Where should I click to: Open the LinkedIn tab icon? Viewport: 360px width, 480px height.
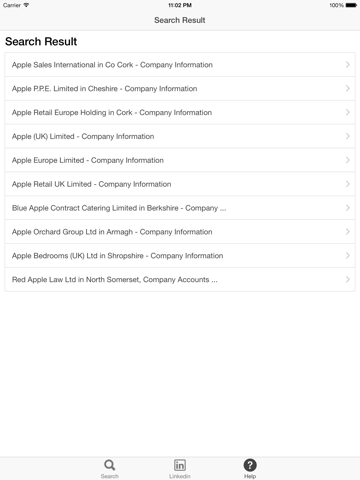pyautogui.click(x=180, y=465)
